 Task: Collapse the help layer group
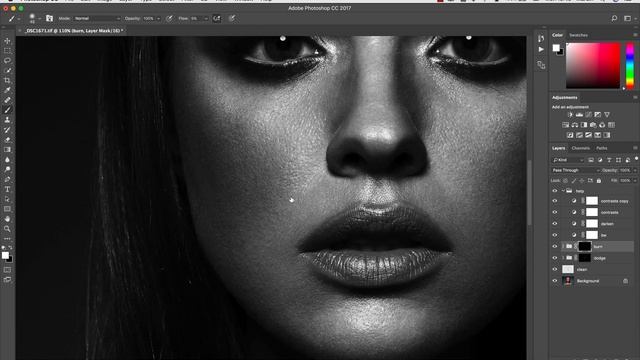(563, 191)
